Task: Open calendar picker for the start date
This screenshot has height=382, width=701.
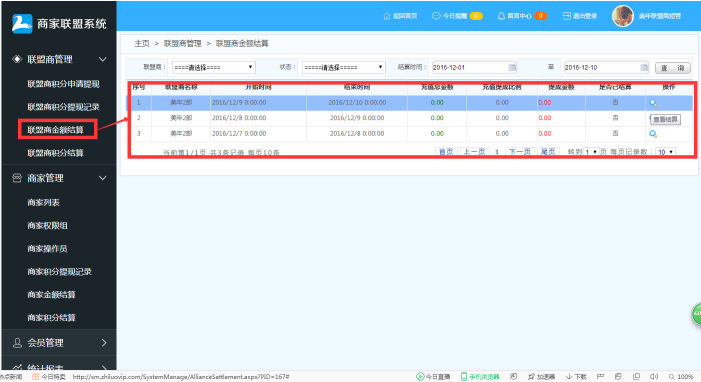Action: tap(512, 68)
